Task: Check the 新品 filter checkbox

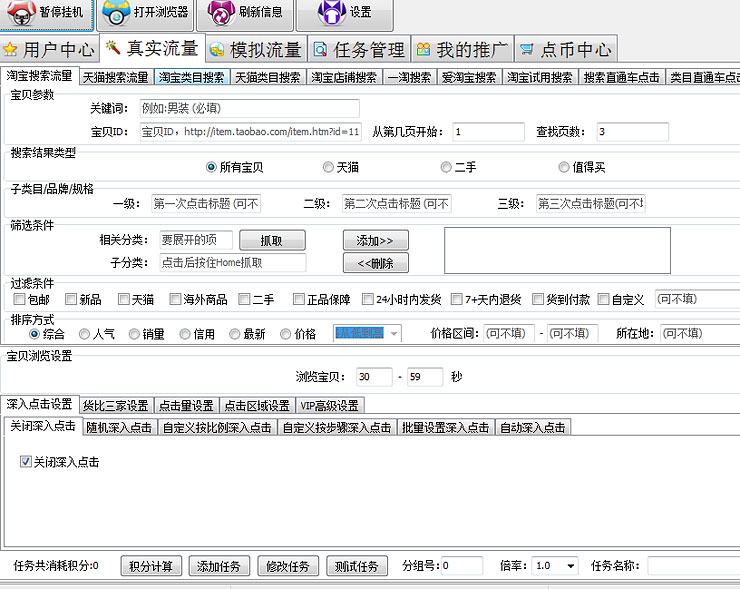Action: tap(71, 299)
